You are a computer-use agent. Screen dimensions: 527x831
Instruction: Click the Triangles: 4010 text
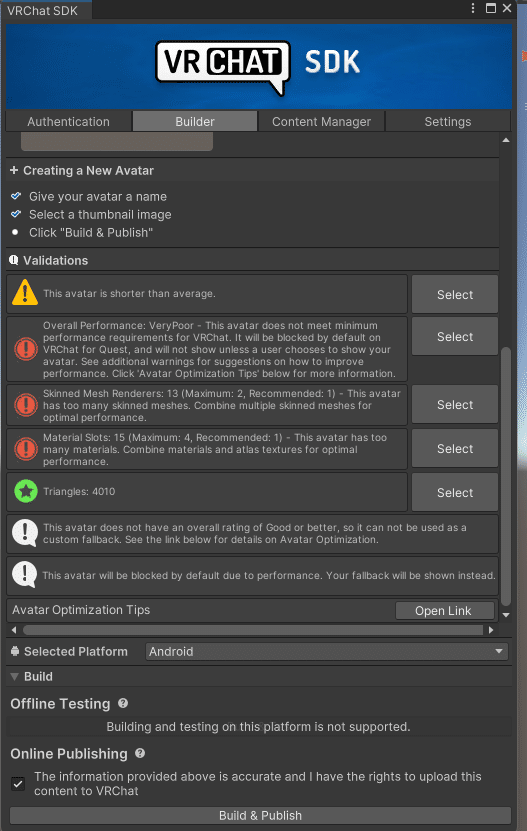pyautogui.click(x=79, y=491)
